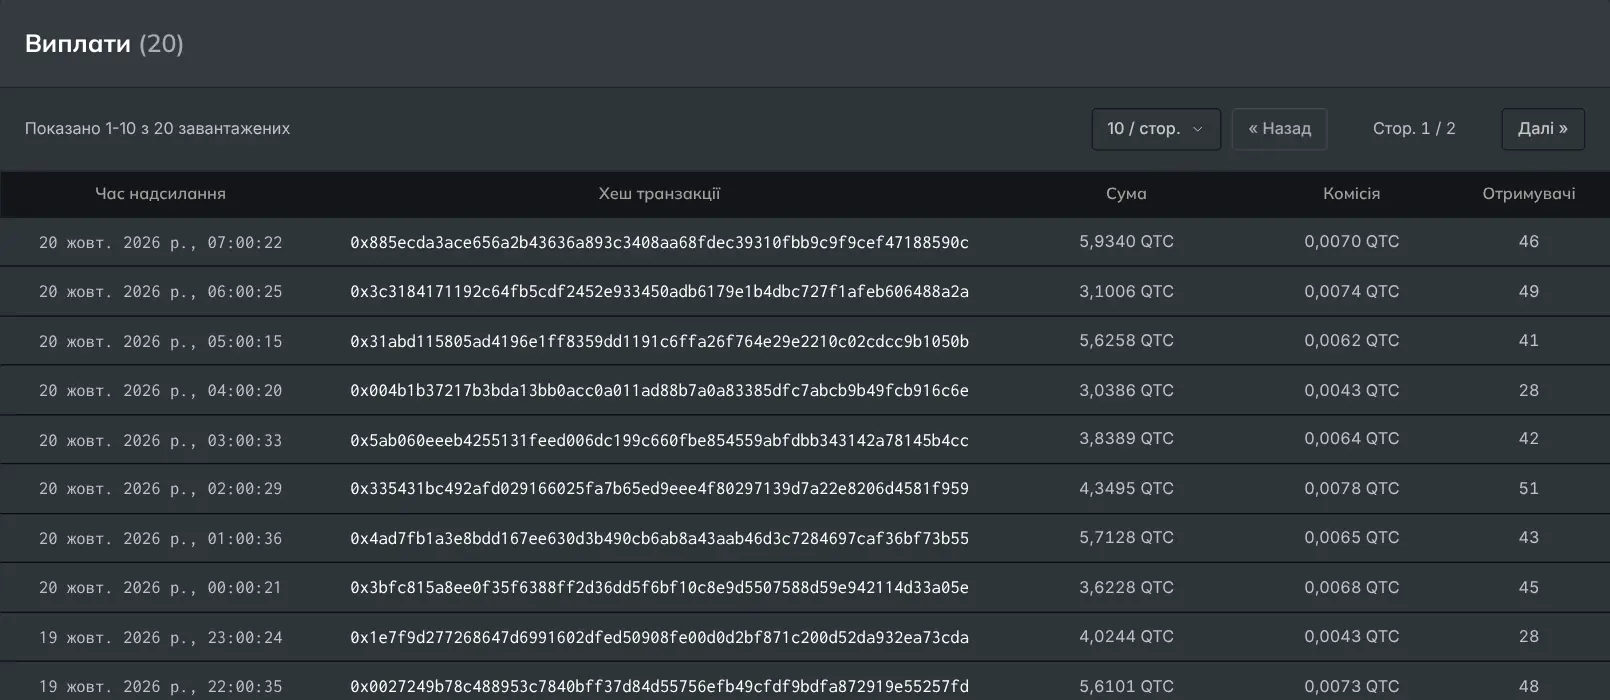The width and height of the screenshot is (1610, 700).
Task: Open transaction hash starting 0x5ab060ee
Action: click(659, 440)
